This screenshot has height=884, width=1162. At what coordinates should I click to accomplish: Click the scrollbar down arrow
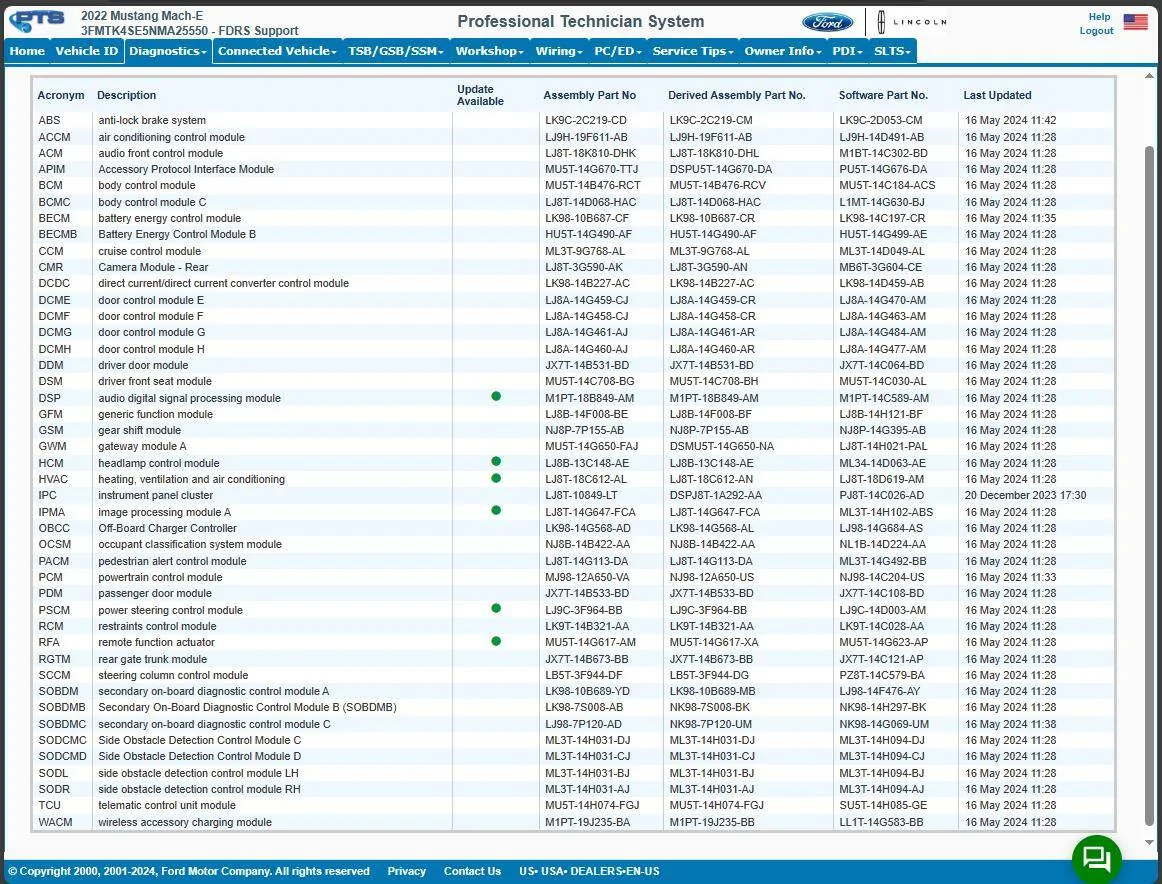point(1149,843)
